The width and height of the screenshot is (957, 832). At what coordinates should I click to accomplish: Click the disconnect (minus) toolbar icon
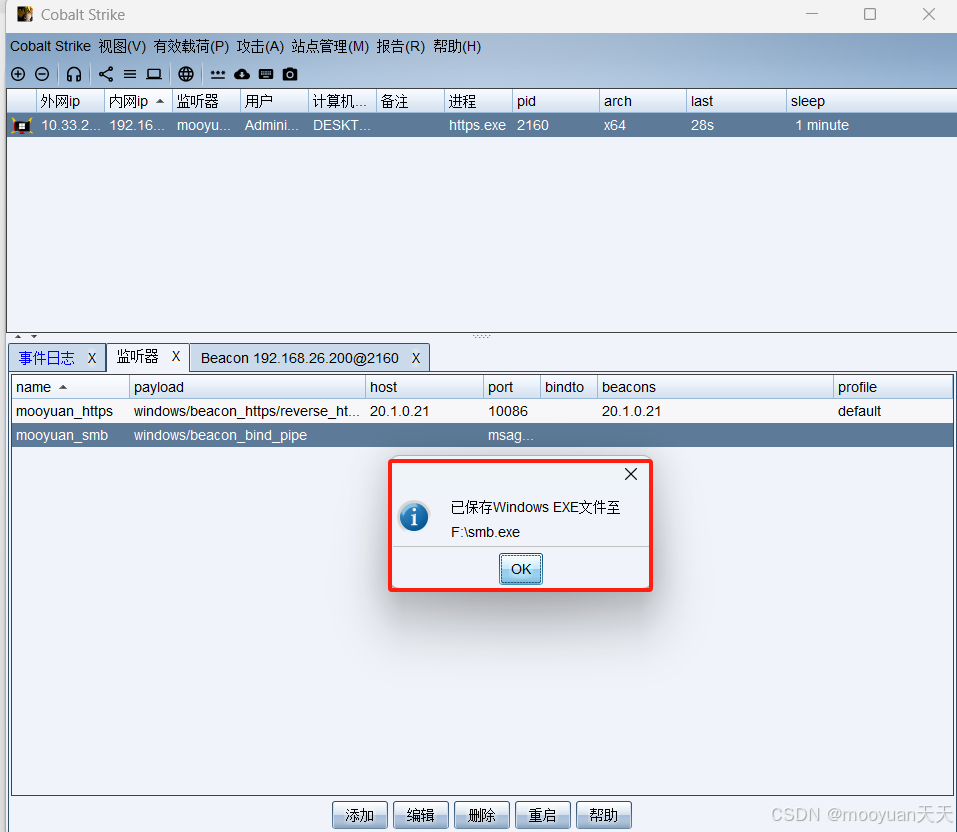click(42, 74)
